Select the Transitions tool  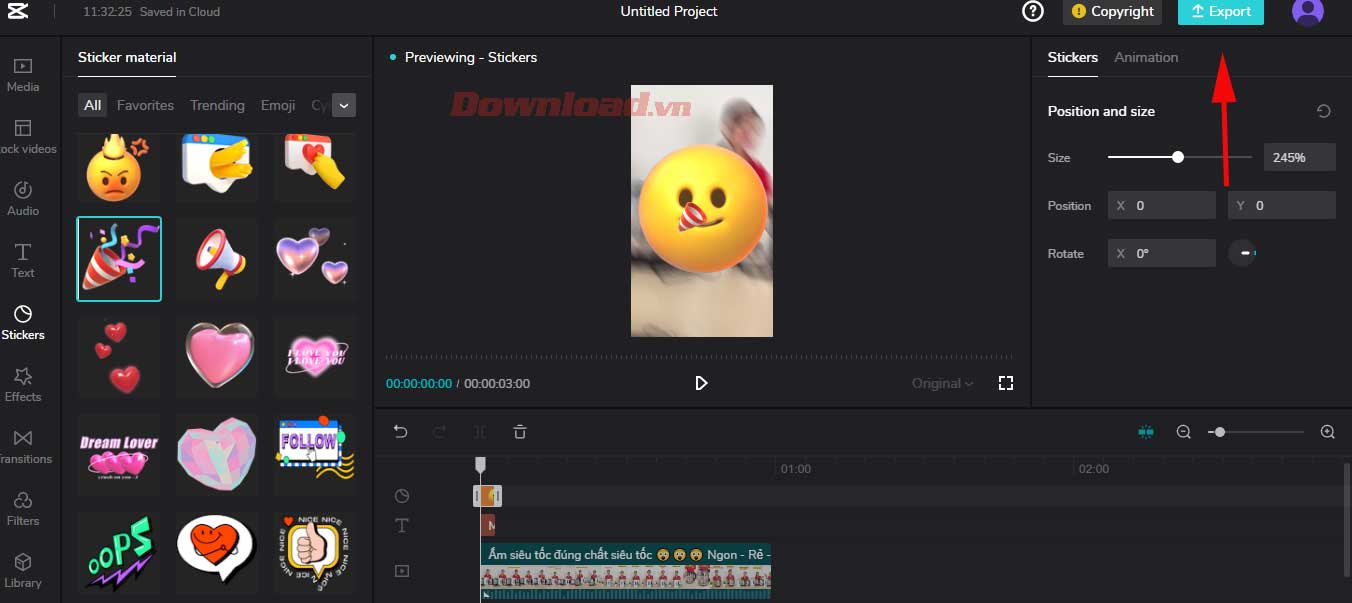coord(23,446)
